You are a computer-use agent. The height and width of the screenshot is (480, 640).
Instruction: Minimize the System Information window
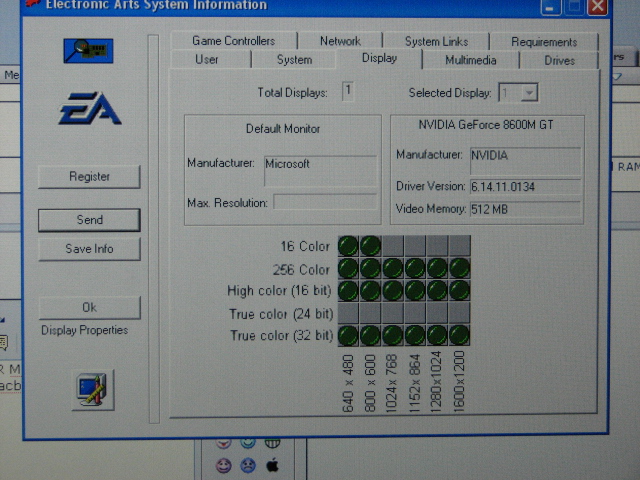[551, 7]
